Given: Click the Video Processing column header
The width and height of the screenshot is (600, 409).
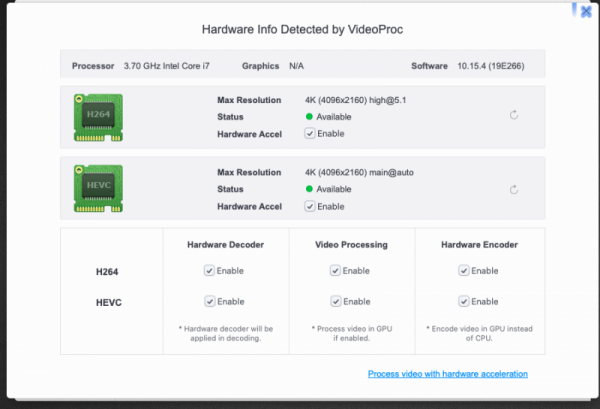Looking at the screenshot, I should click(352, 244).
